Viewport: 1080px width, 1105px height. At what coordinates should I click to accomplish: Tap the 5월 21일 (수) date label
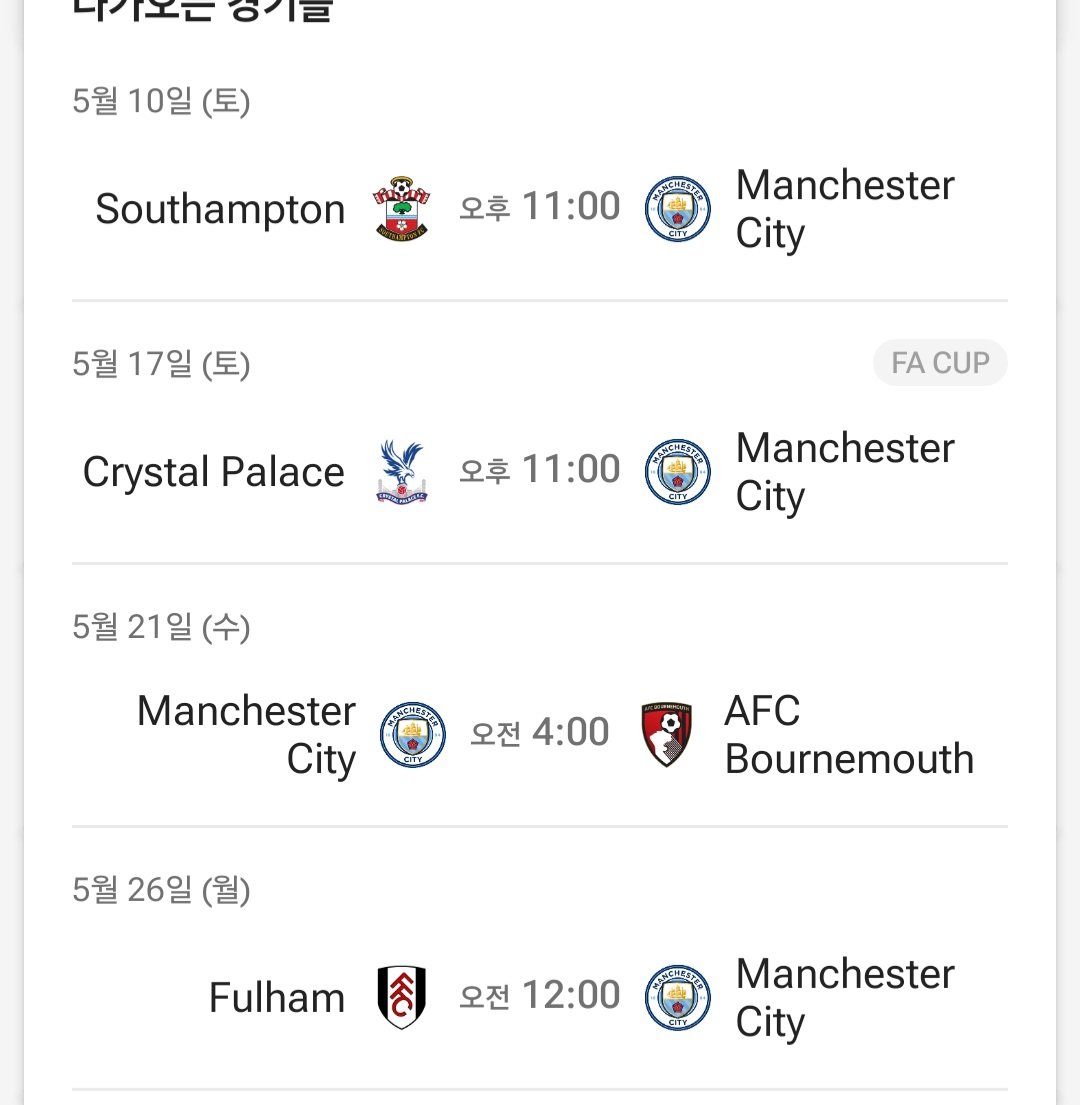[x=161, y=627]
